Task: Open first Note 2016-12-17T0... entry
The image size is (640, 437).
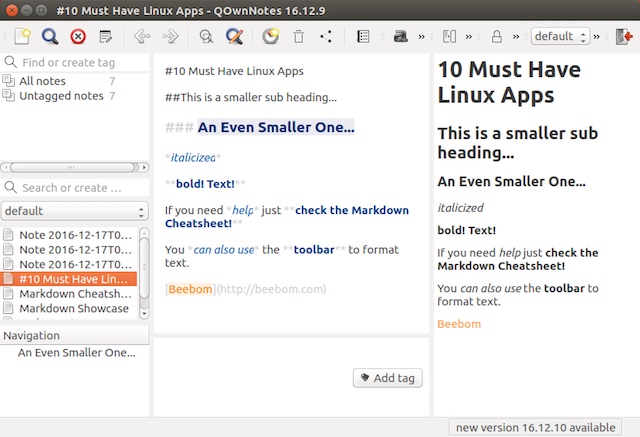Action: tap(69, 235)
